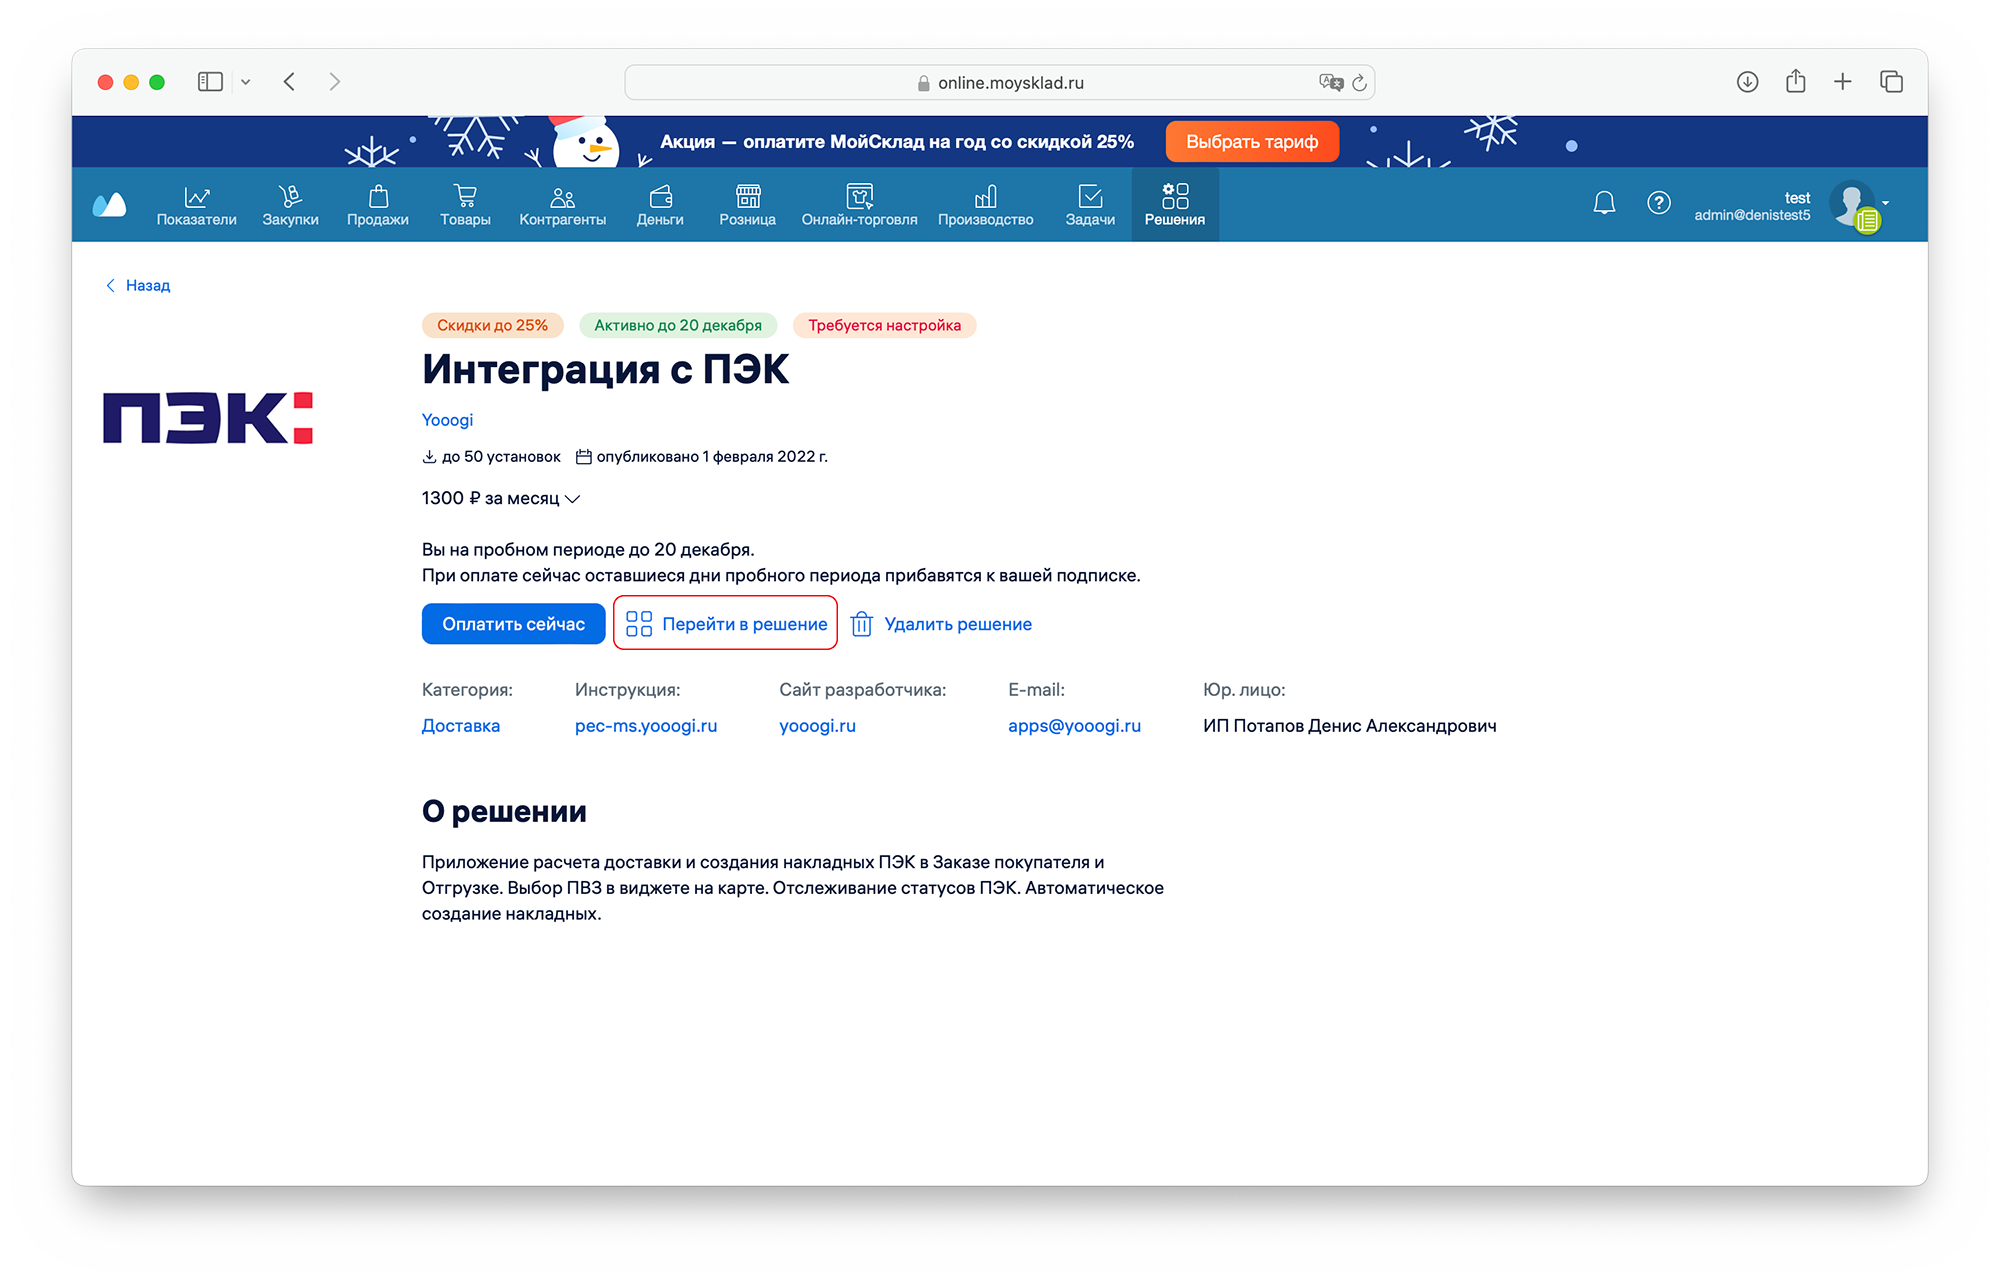
Task: Open the Закупки purchases section
Action: [290, 205]
